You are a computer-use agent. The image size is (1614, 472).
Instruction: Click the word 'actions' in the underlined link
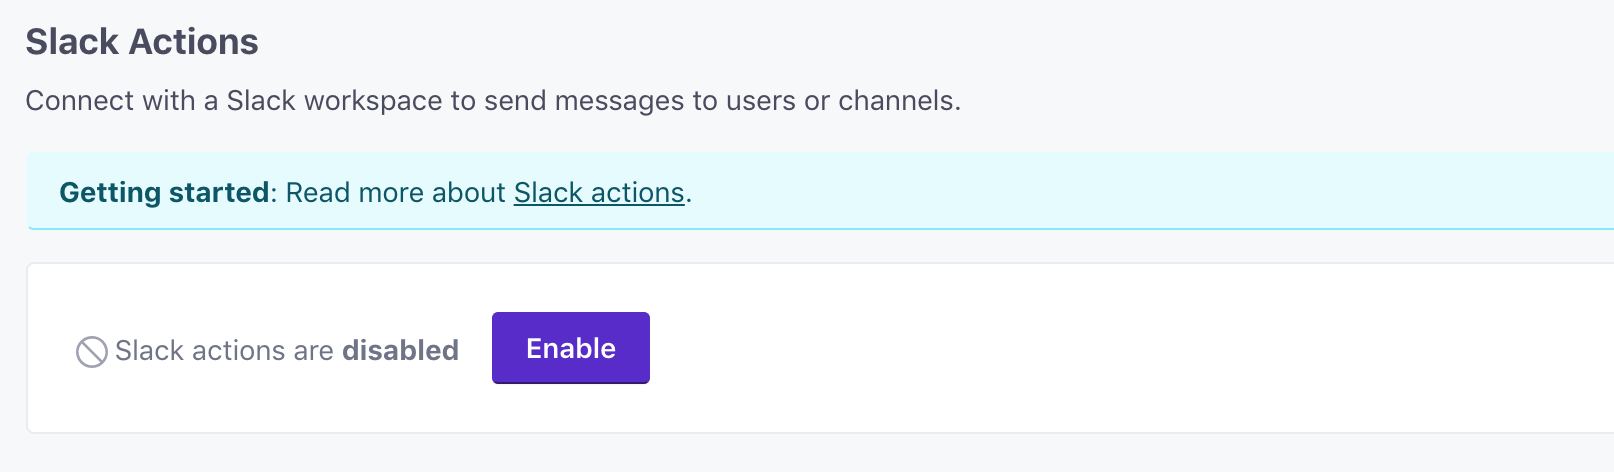[637, 192]
